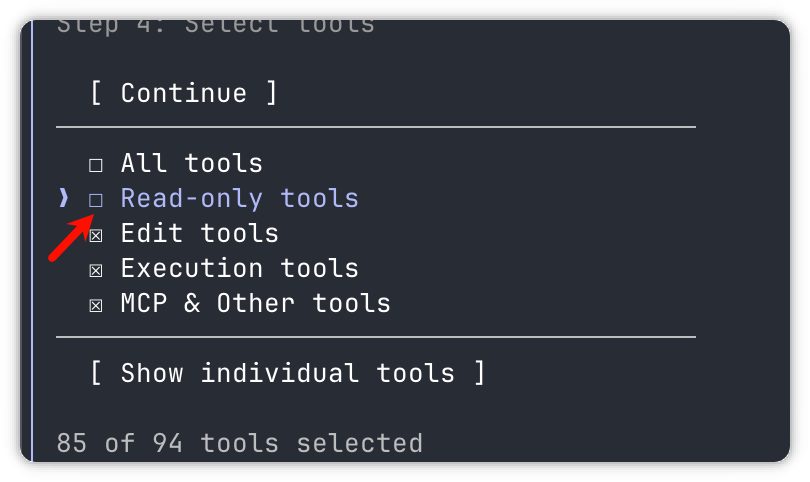Click the selection cursor chevron beside Read-only tools
Viewport: 810px width, 482px height.
click(64, 198)
